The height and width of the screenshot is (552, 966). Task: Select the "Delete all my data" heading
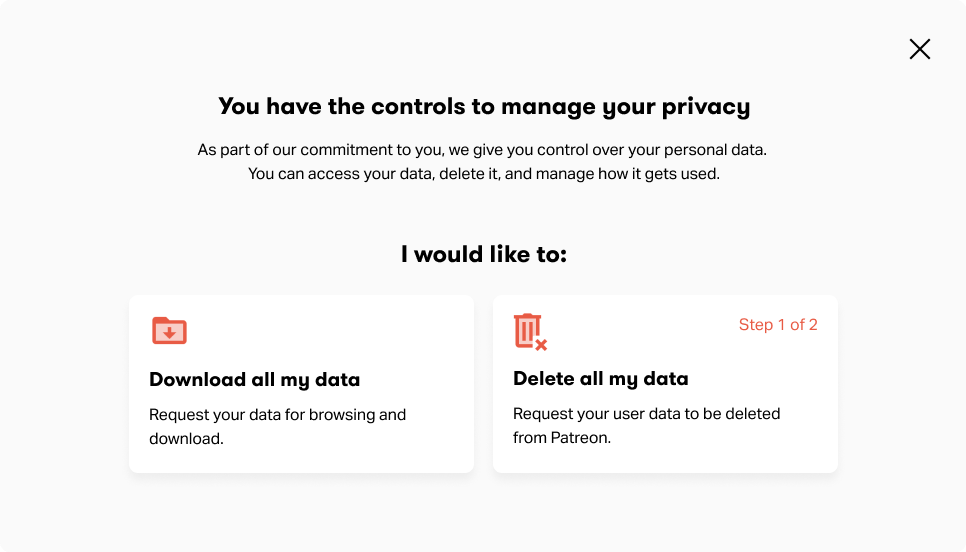coord(601,379)
